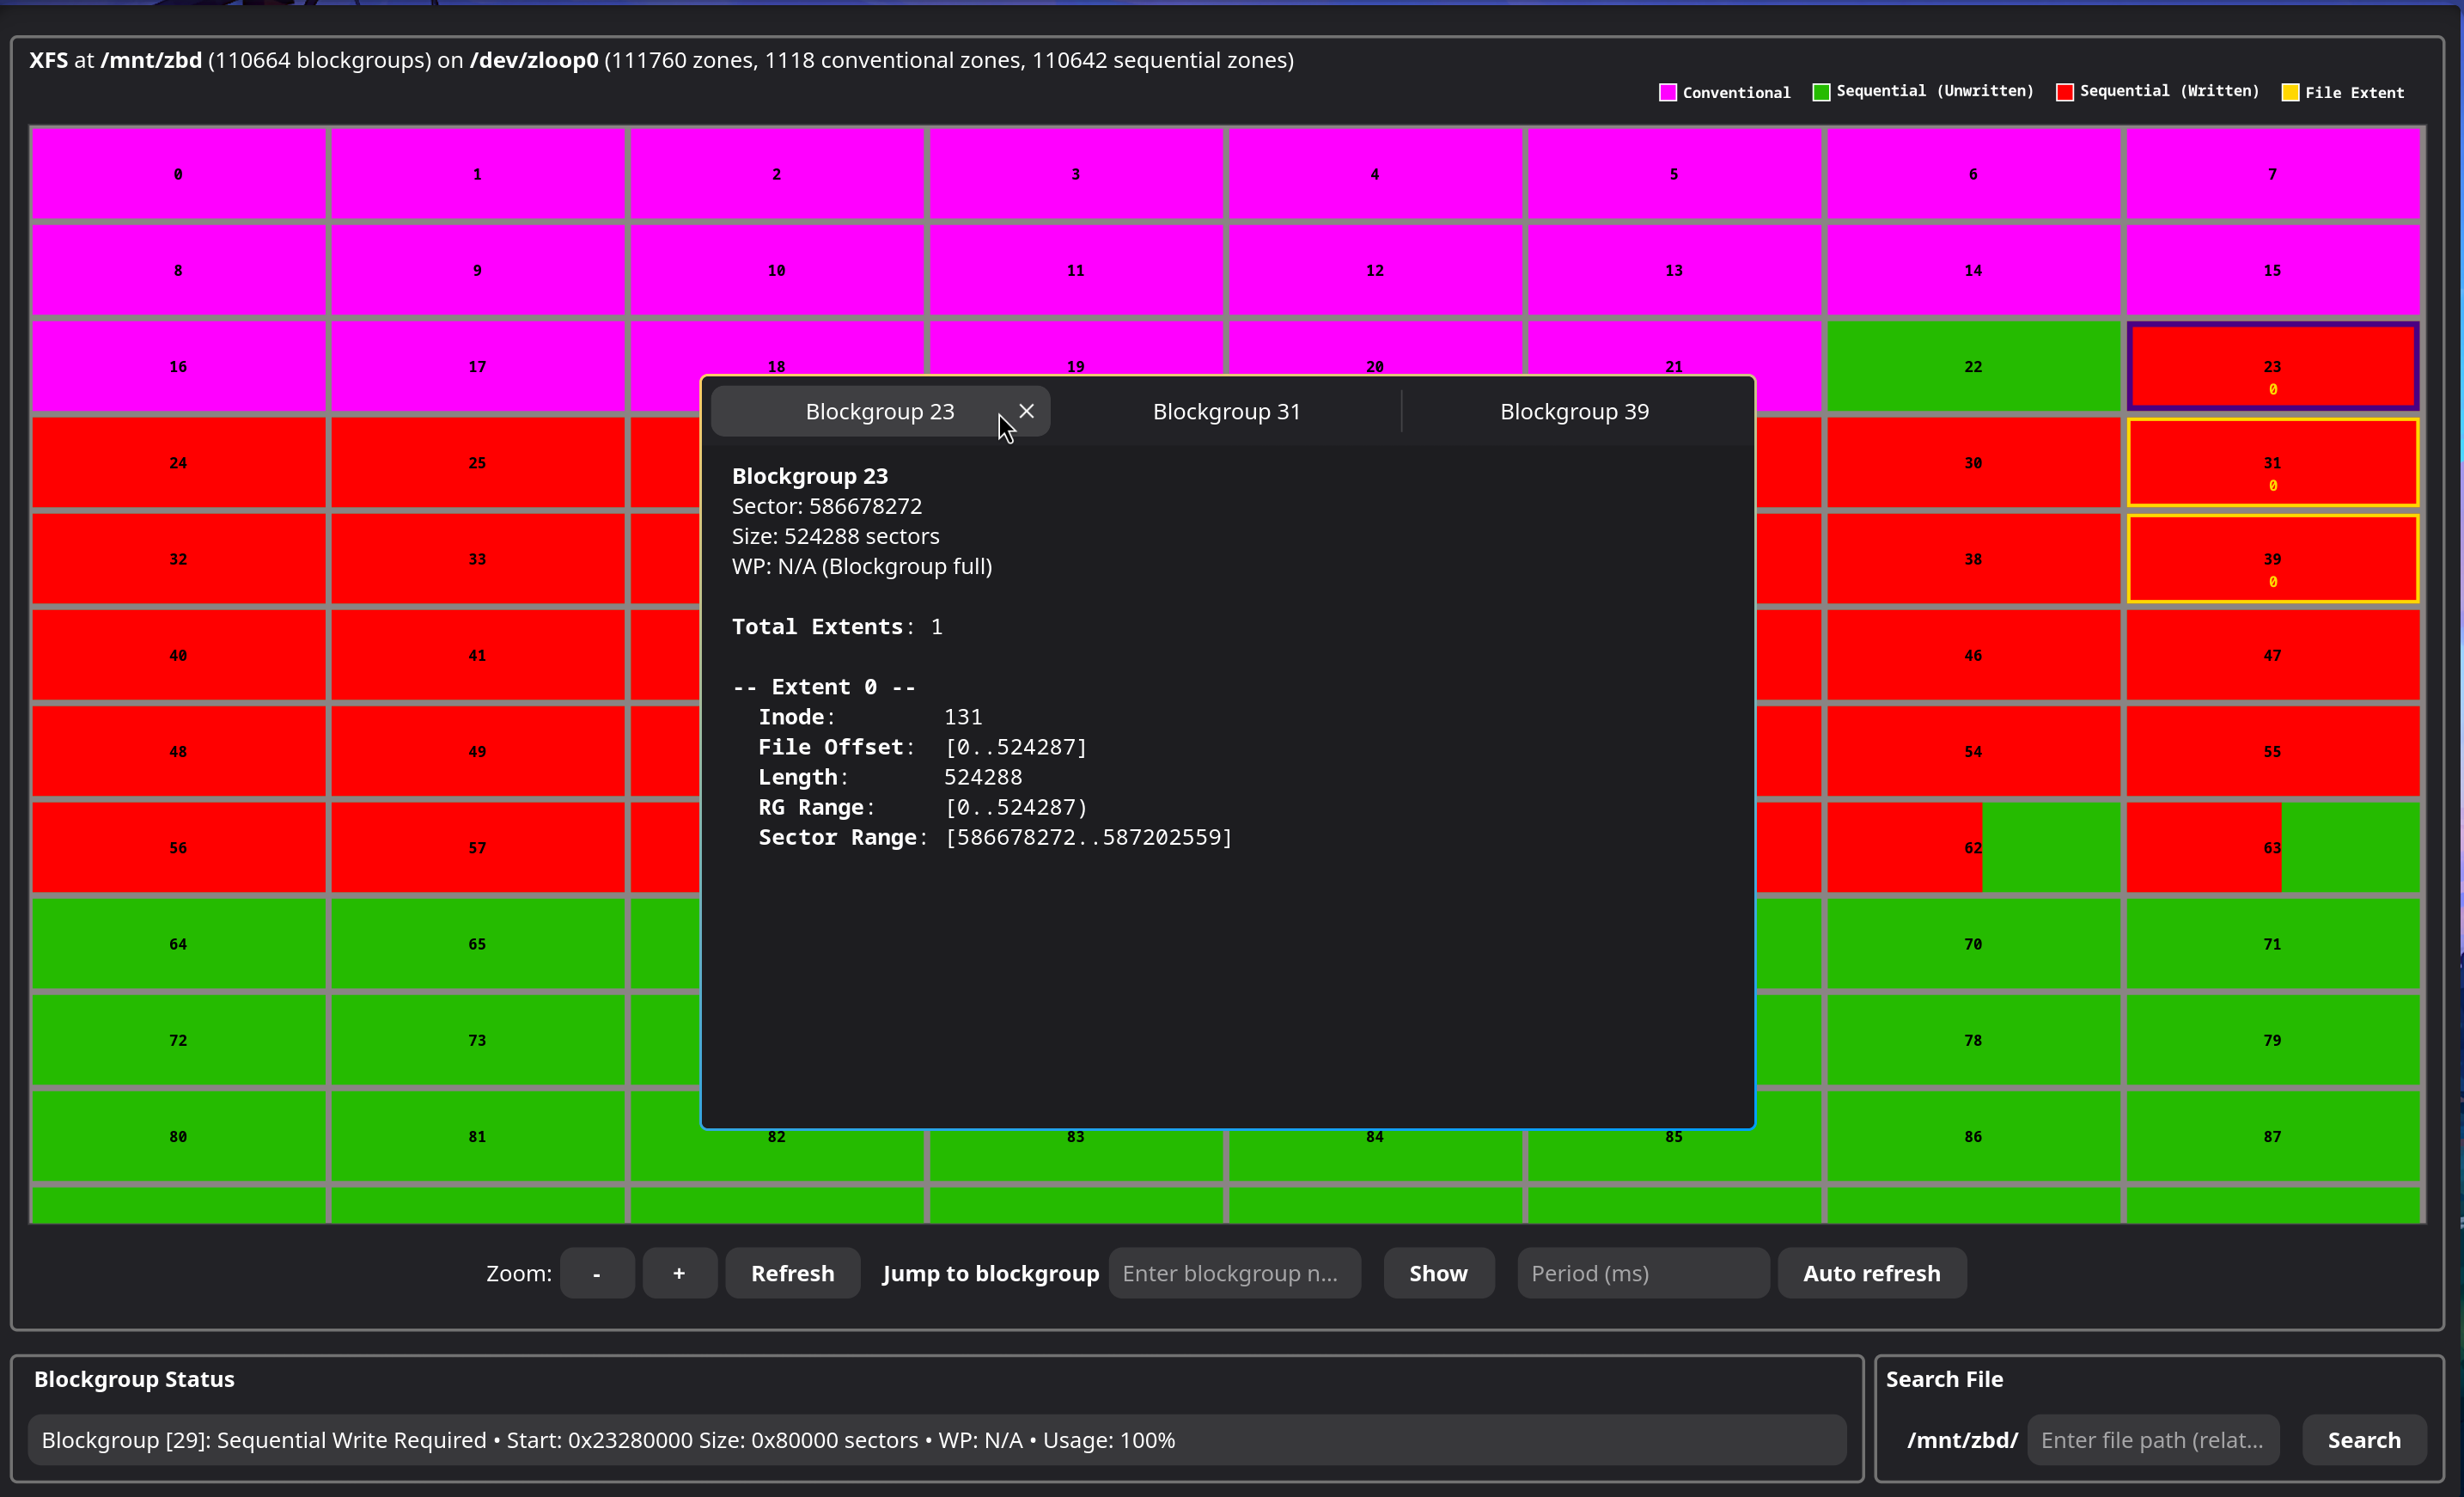2464x1497 pixels.
Task: Click the Conventional magenta legend swatch
Action: (1667, 92)
